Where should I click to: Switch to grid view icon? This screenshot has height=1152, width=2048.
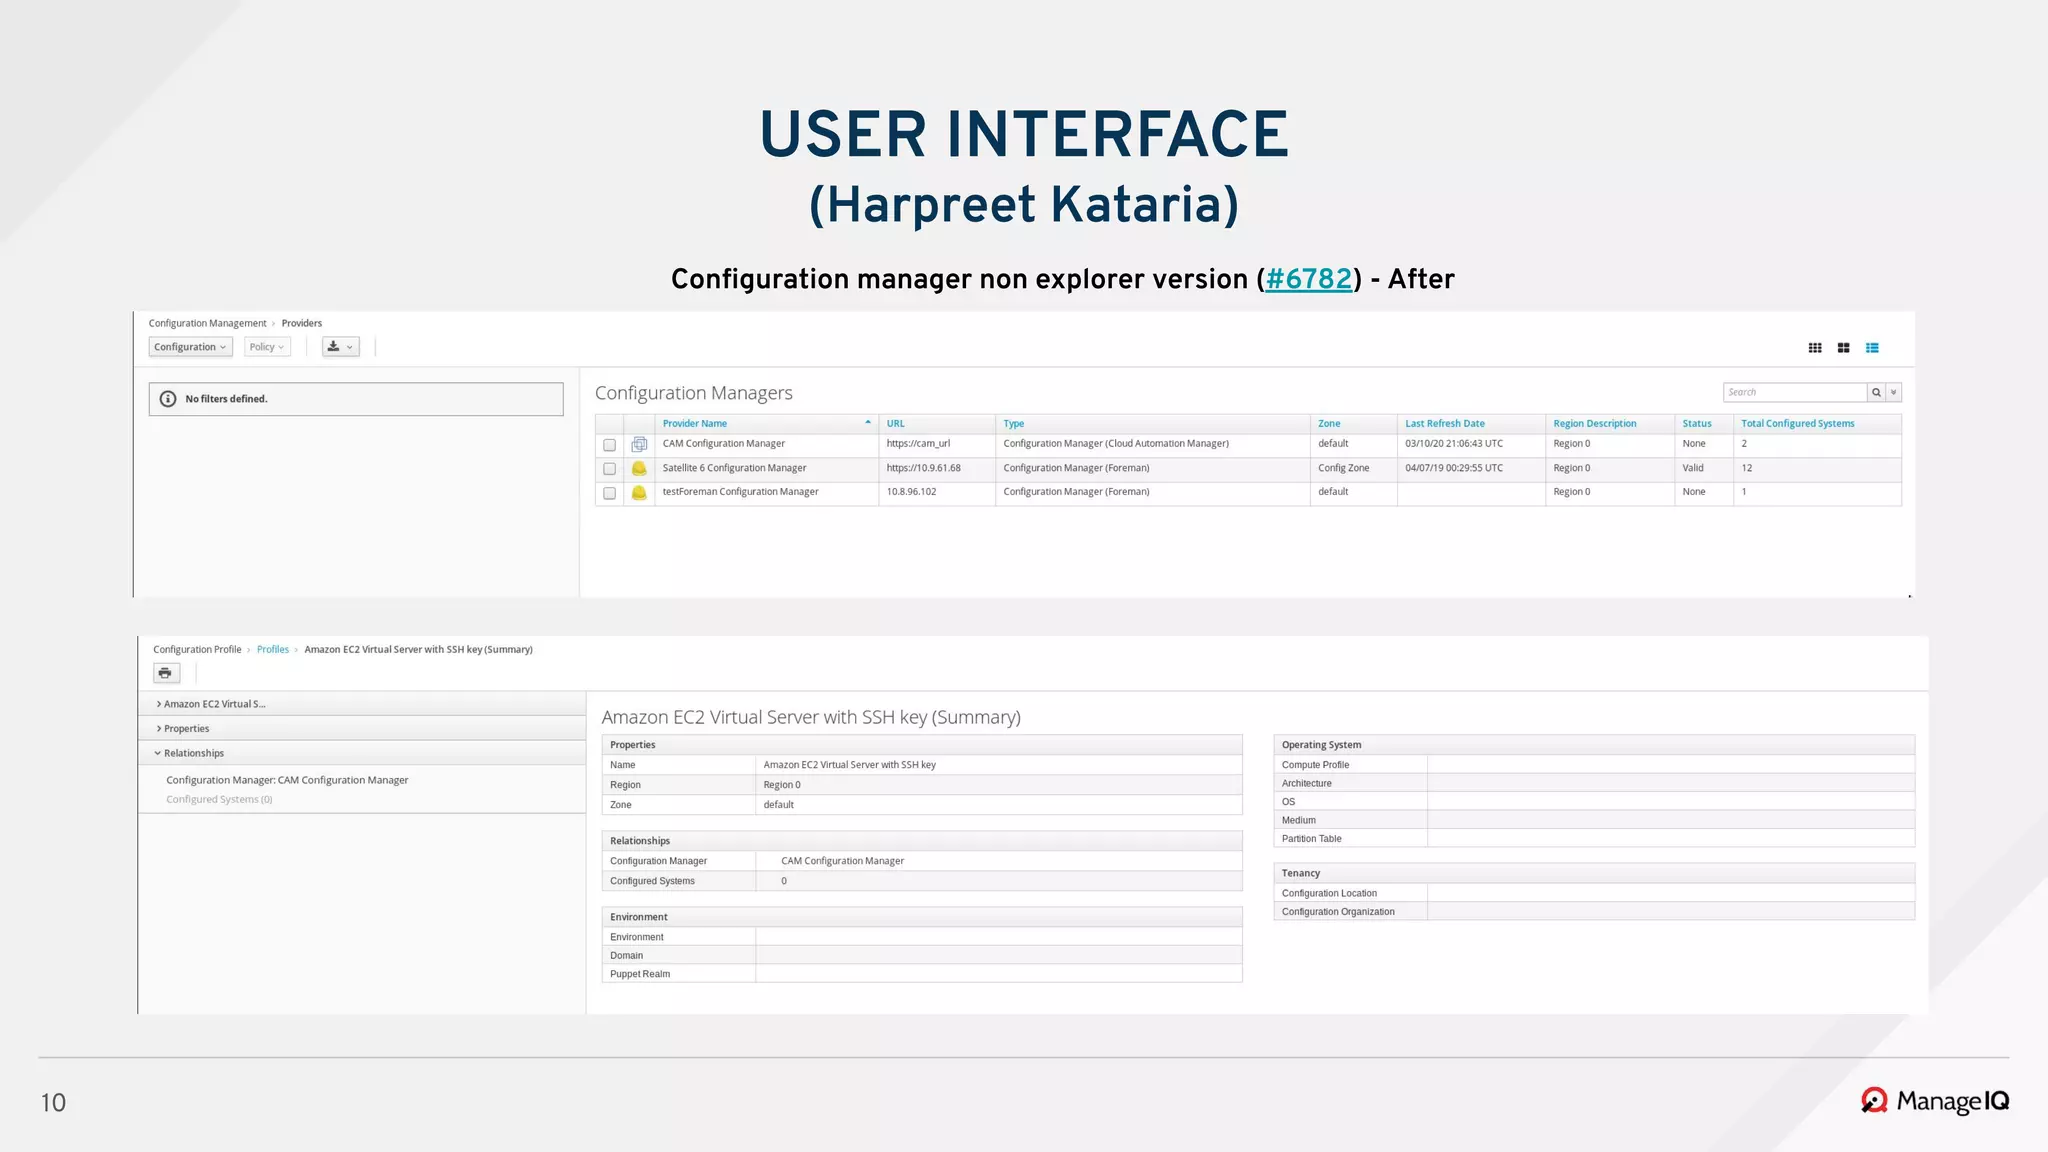click(1815, 348)
